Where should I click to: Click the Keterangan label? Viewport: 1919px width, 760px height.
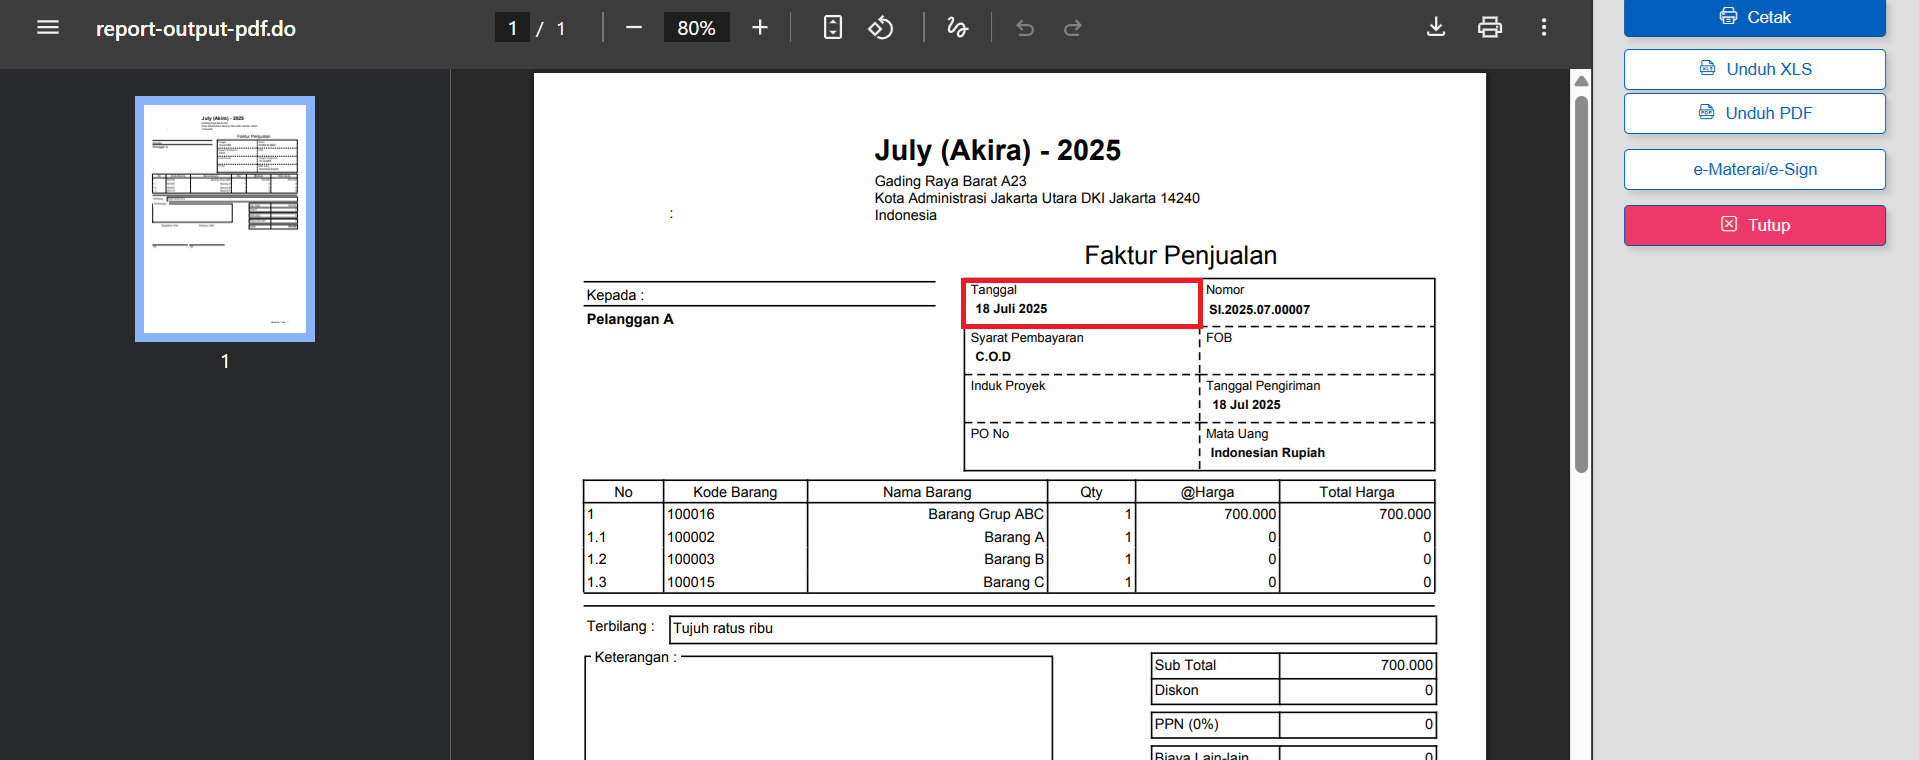point(635,657)
